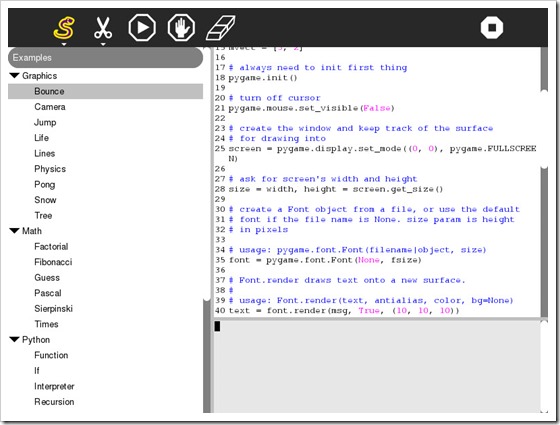Choose the Sierpinski example

pyautogui.click(x=54, y=309)
